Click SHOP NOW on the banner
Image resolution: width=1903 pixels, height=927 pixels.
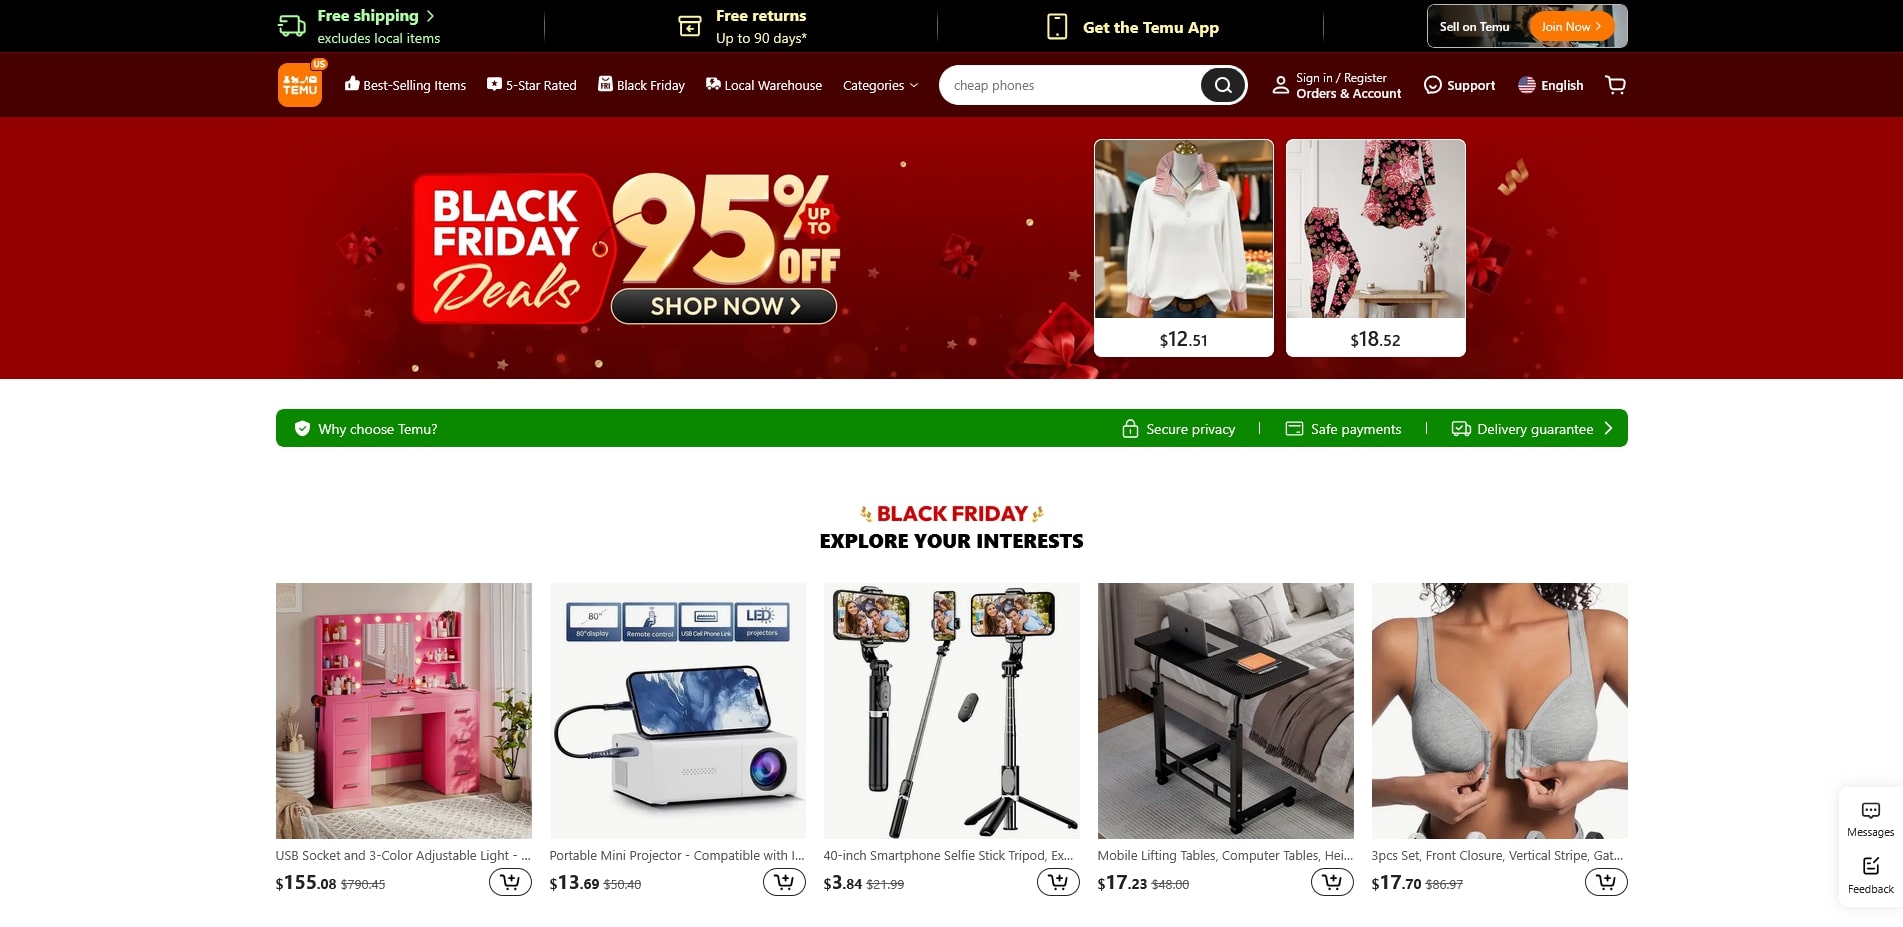coord(724,306)
